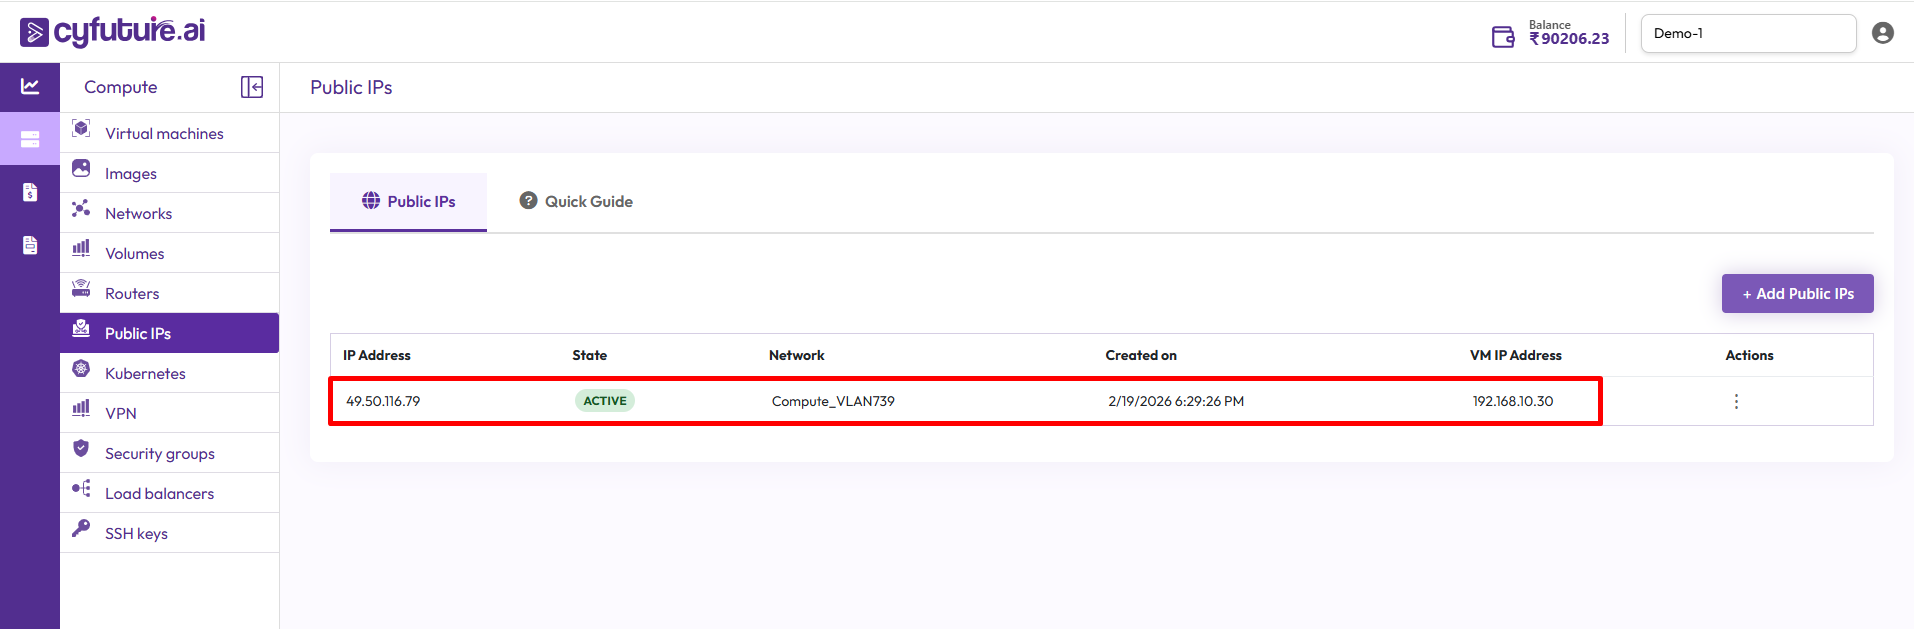This screenshot has height=629, width=1914.
Task: Navigate to Security groups
Action: (160, 454)
